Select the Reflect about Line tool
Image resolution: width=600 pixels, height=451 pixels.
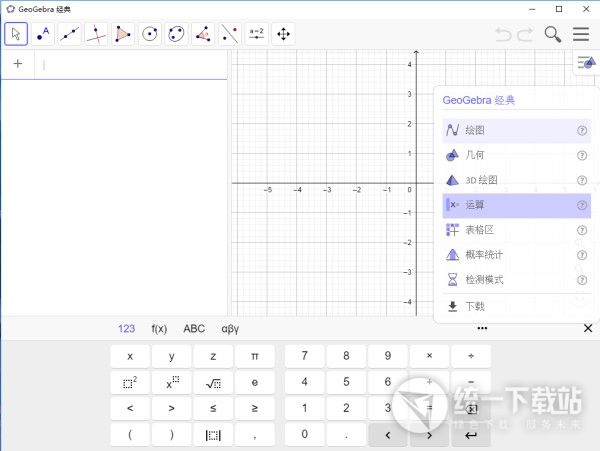230,34
